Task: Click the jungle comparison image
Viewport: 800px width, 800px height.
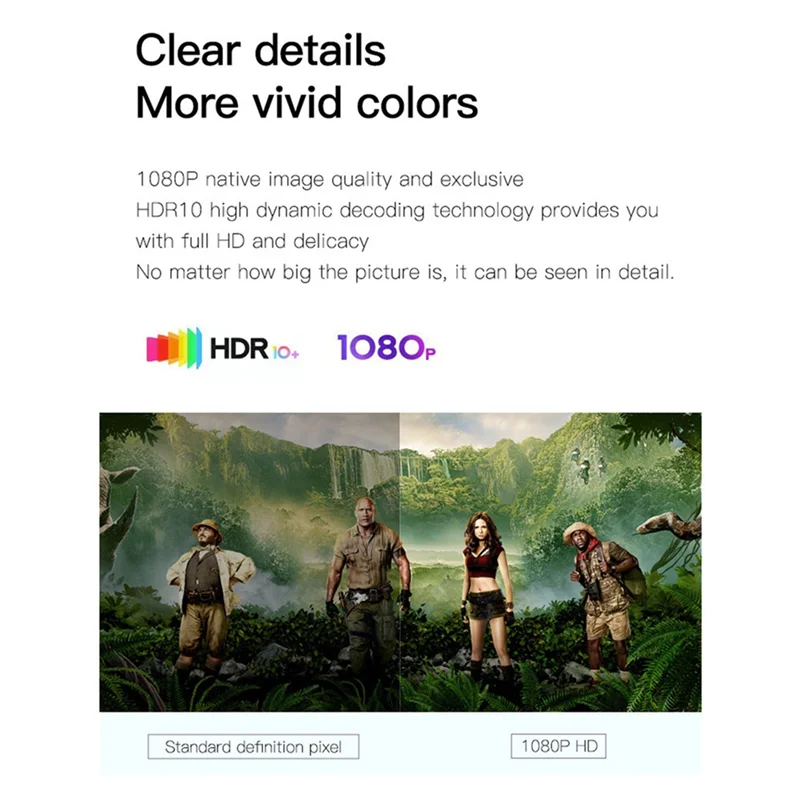Action: pyautogui.click(x=400, y=562)
